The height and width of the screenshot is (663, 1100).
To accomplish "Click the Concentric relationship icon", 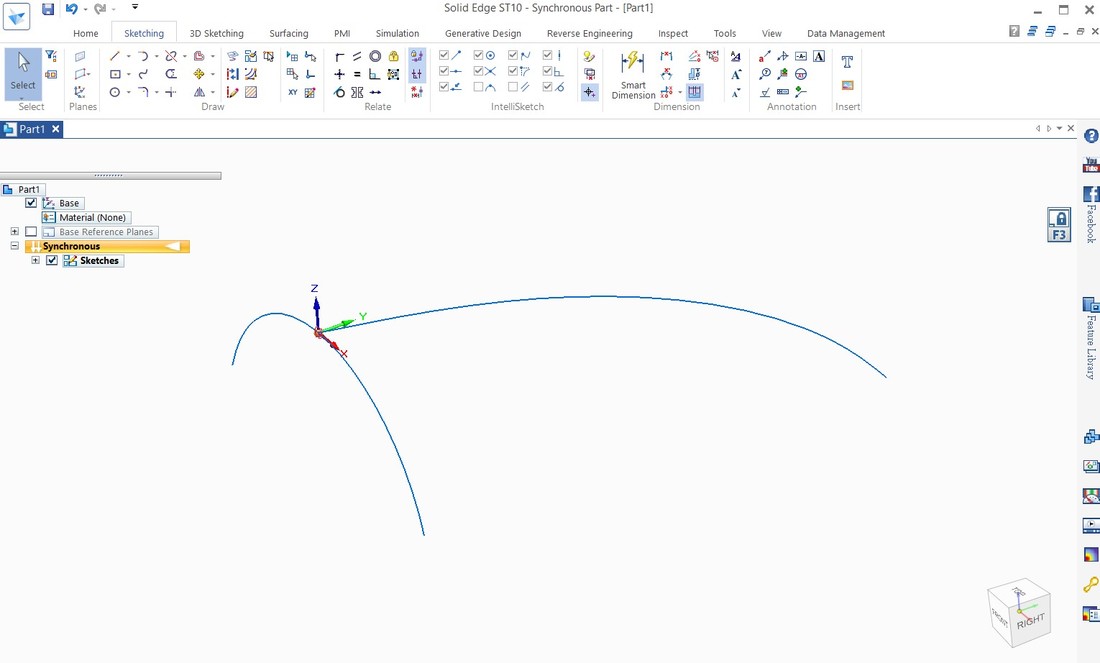I will [x=375, y=57].
